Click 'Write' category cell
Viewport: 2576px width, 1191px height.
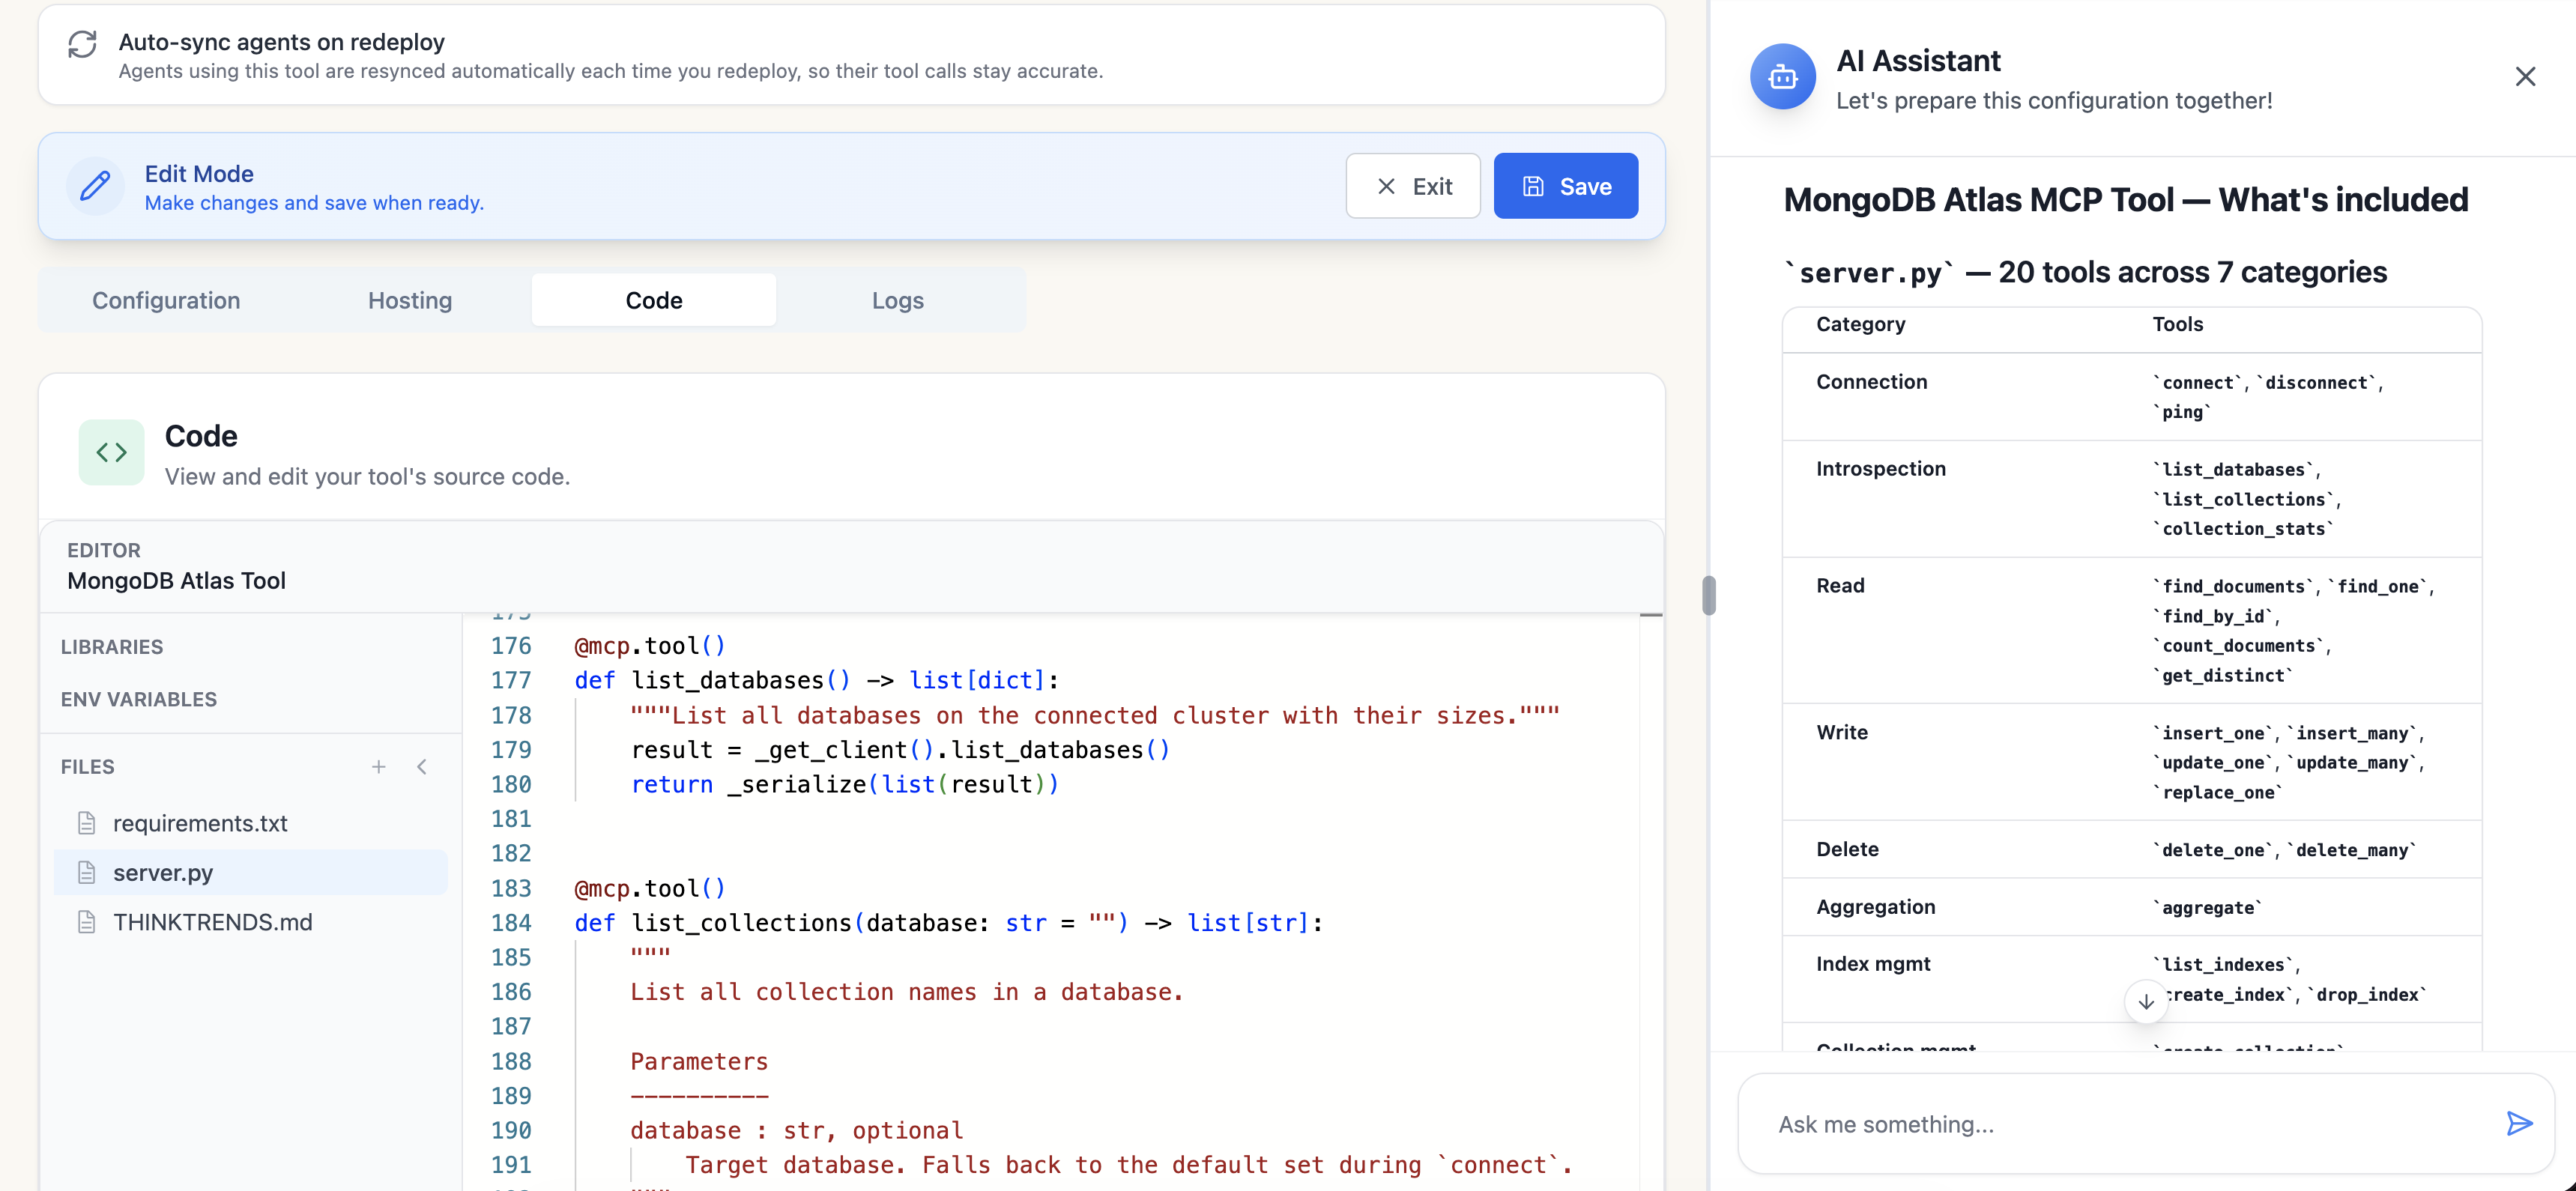tap(1842, 732)
